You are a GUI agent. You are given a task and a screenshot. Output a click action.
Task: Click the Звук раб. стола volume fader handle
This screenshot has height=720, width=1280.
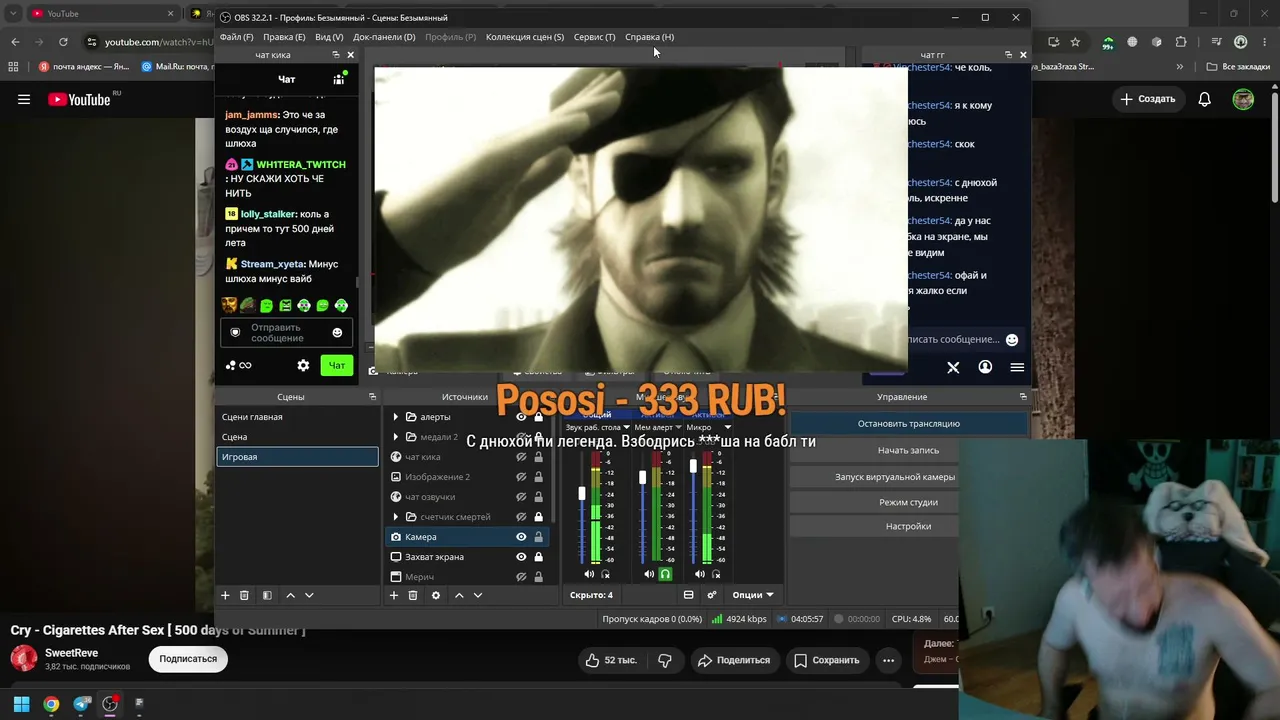582,494
